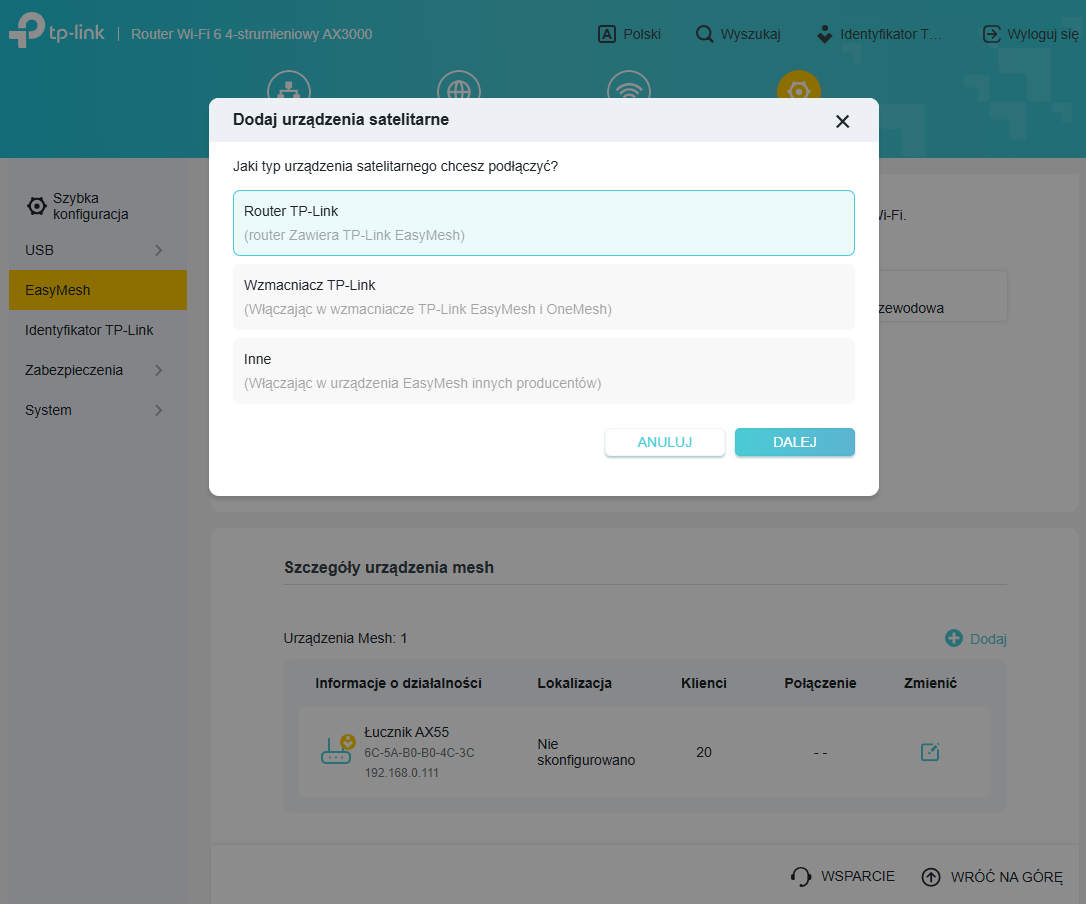
Task: Click the Szybka konfiguracja gear icon
Action: (x=37, y=206)
